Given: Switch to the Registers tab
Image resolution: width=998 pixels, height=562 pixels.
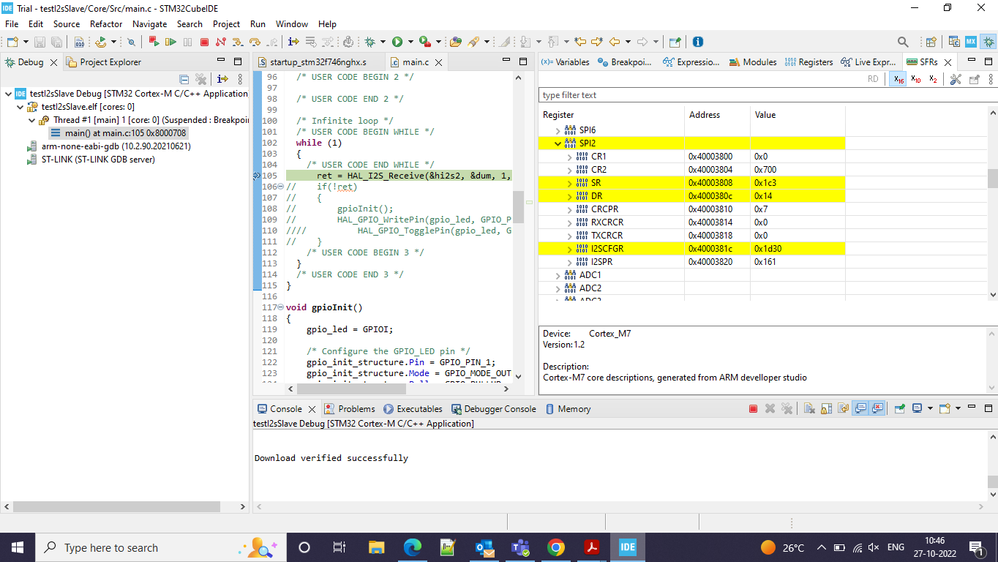Looking at the screenshot, I should point(809,62).
